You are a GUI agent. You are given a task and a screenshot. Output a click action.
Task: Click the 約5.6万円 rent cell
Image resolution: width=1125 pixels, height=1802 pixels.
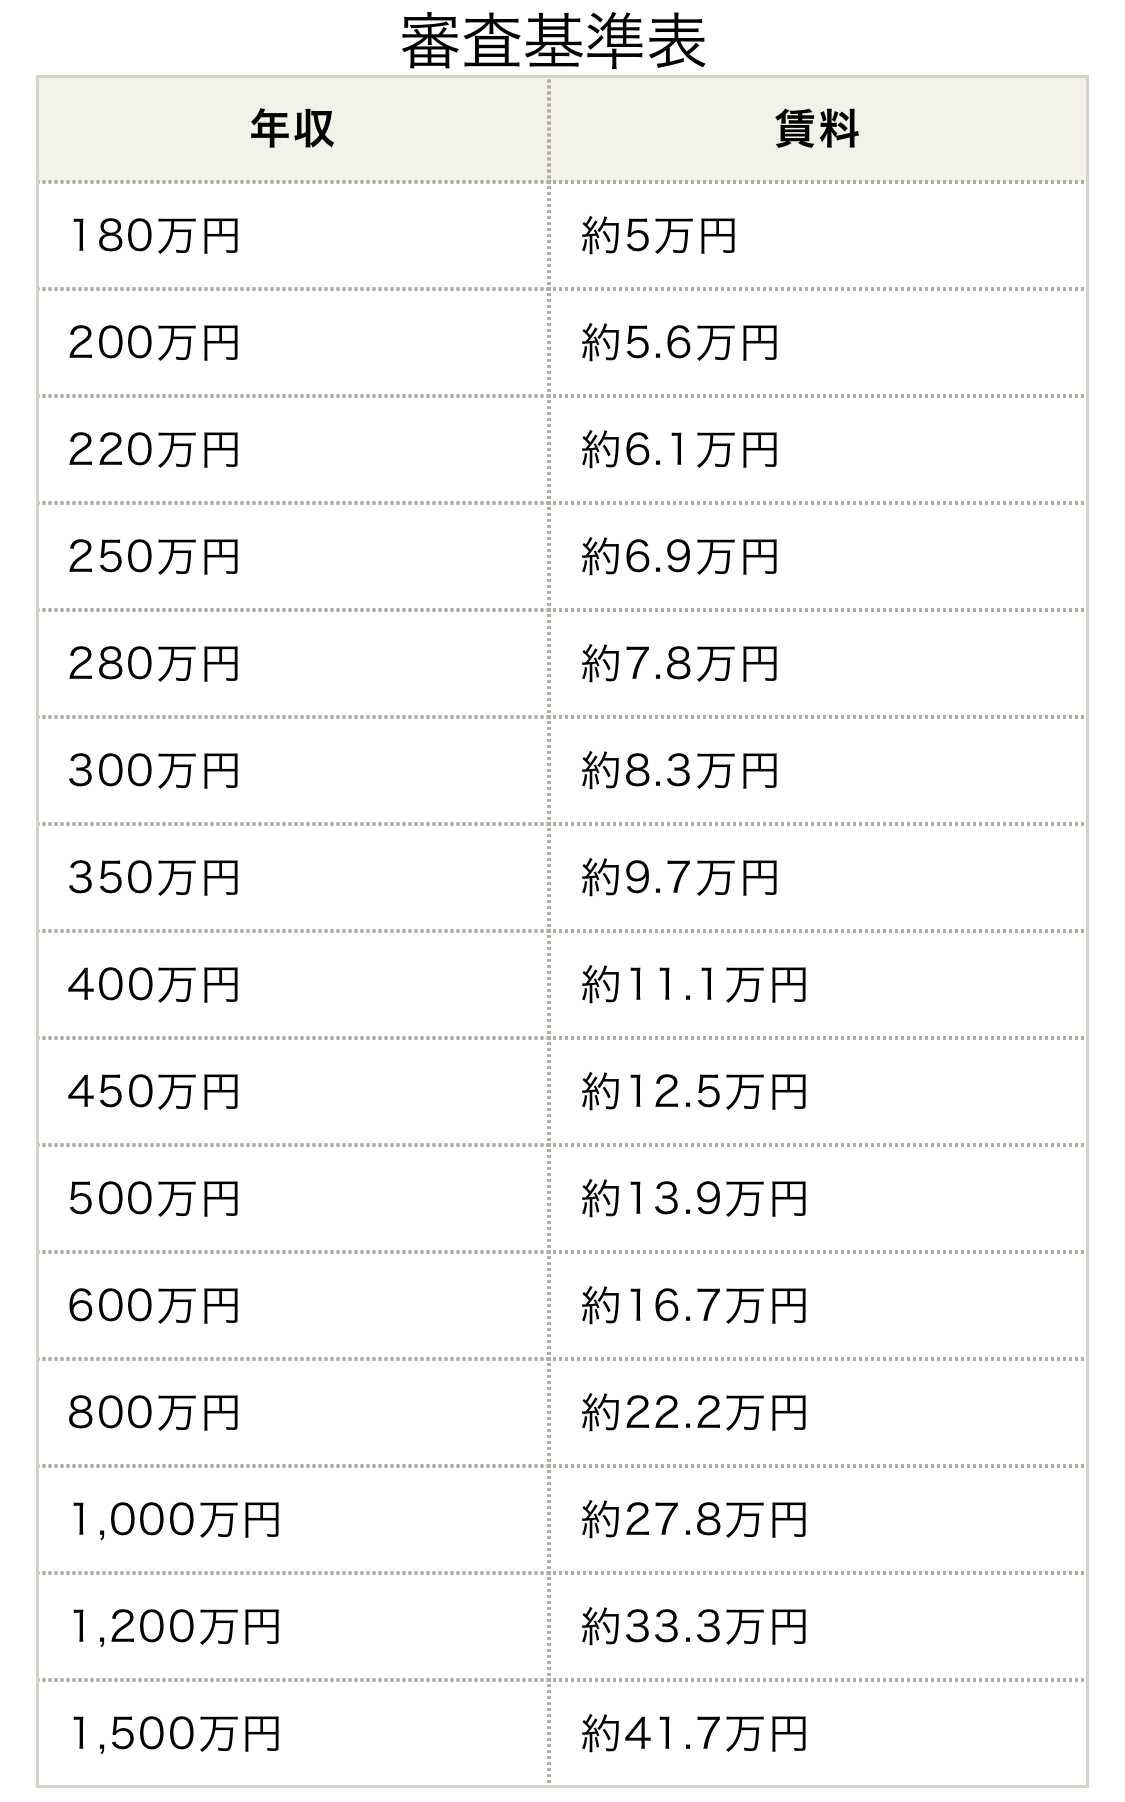point(680,344)
